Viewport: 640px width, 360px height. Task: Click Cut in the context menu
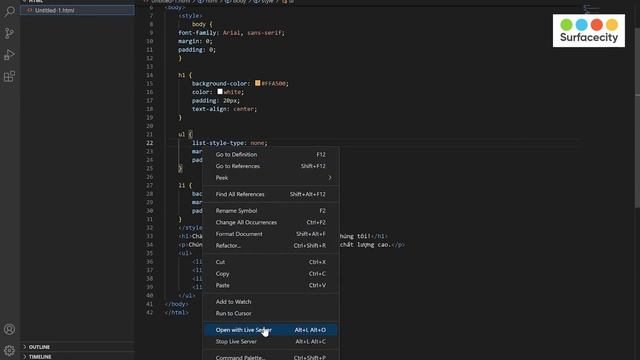pos(271,262)
